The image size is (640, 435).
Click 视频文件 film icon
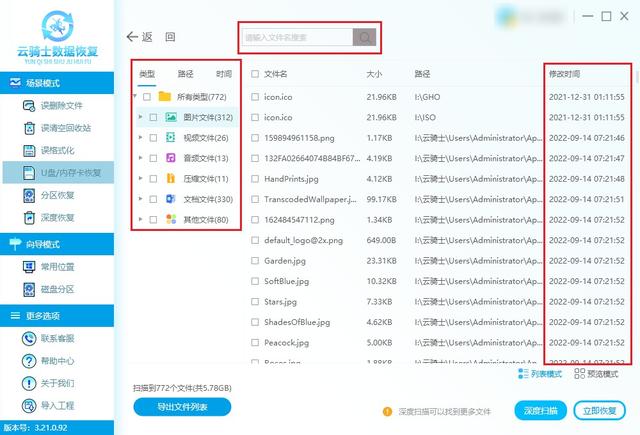[171, 137]
